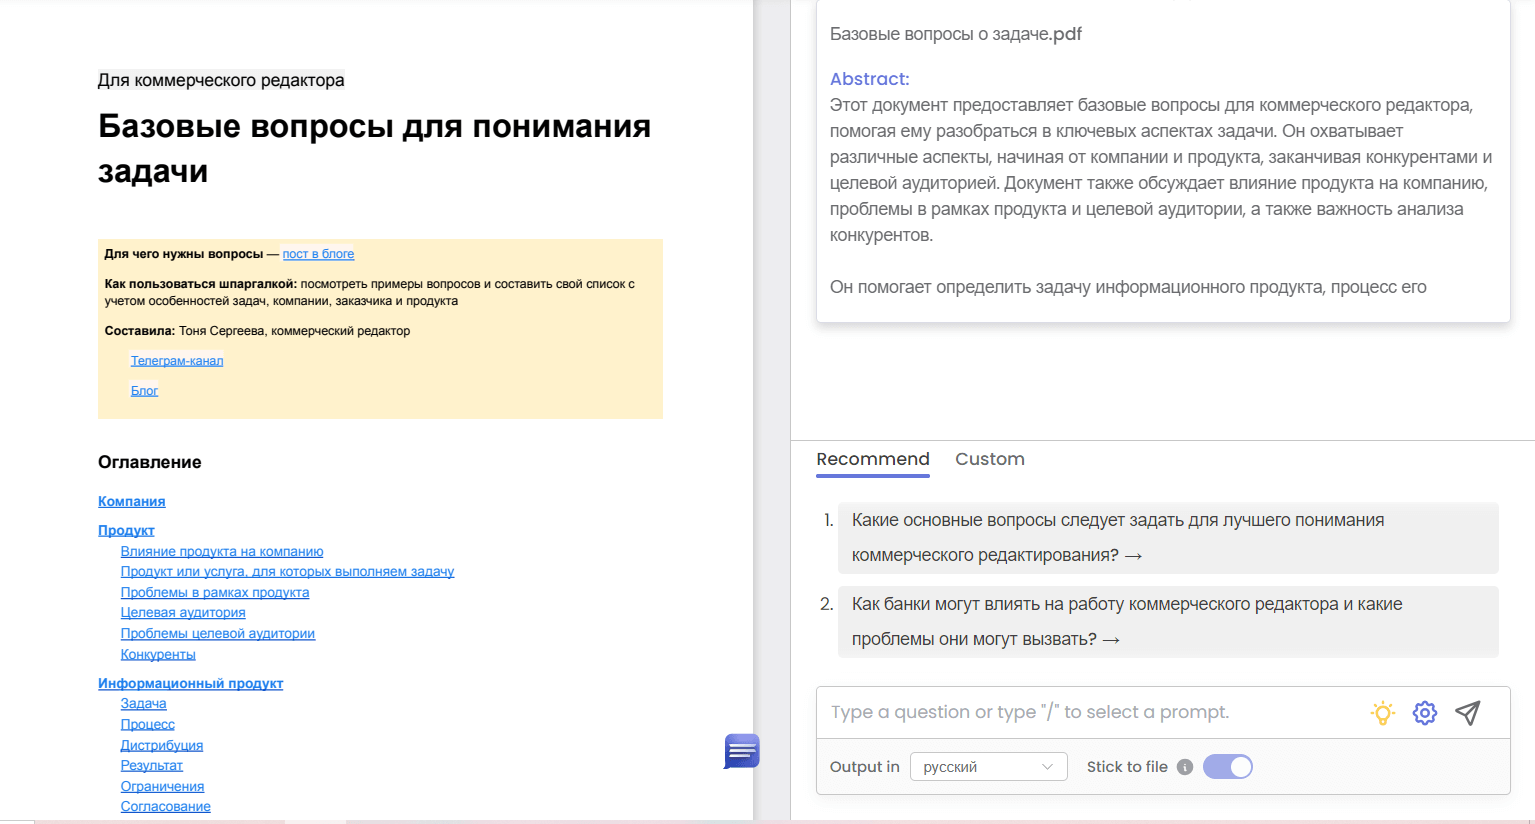Viewport: 1535px width, 824px height.
Task: Open the Конкуренты contents link
Action: [x=158, y=655]
